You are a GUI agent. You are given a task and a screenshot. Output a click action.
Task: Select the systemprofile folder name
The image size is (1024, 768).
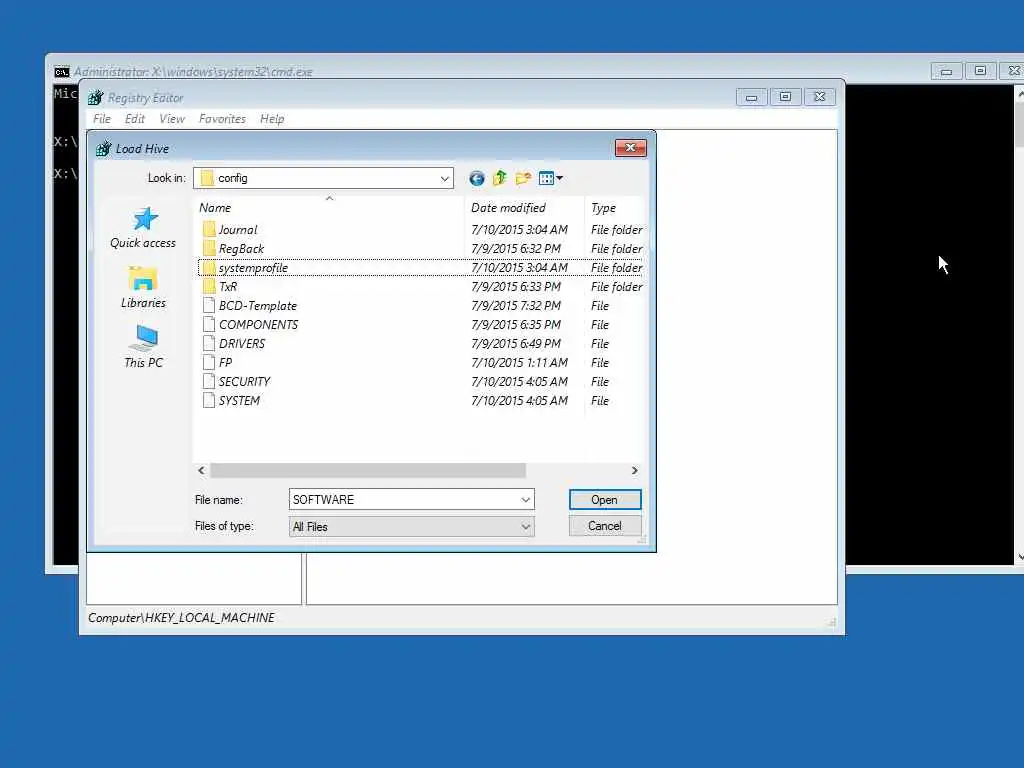tap(253, 268)
